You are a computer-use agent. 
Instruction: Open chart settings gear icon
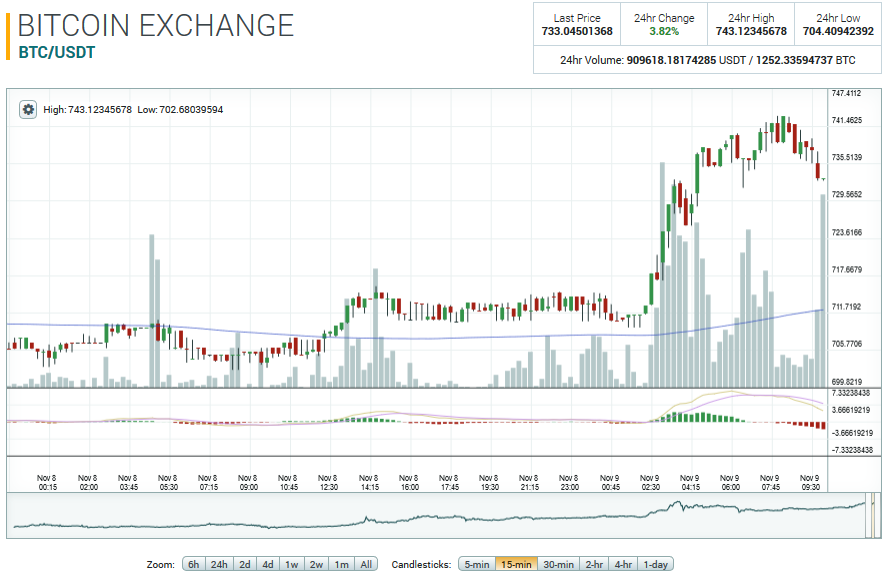point(28,109)
